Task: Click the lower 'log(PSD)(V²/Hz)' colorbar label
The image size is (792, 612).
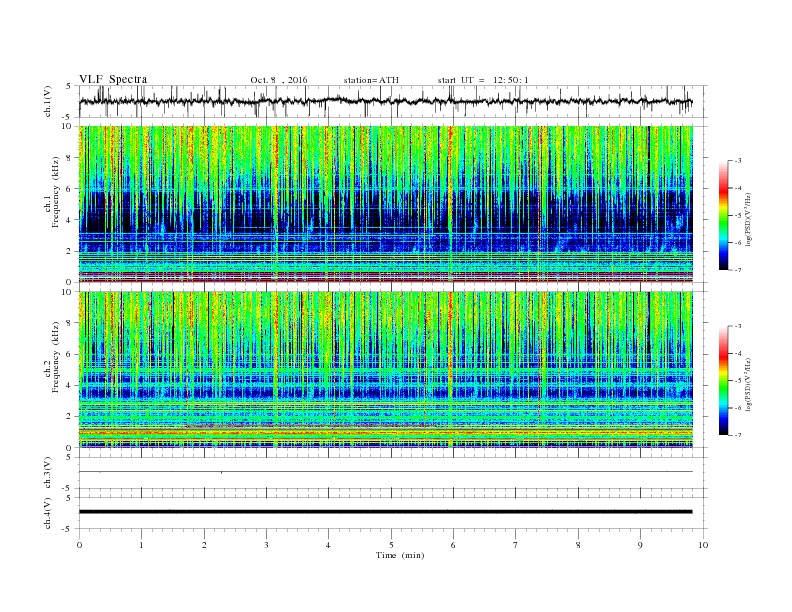Action: point(748,385)
